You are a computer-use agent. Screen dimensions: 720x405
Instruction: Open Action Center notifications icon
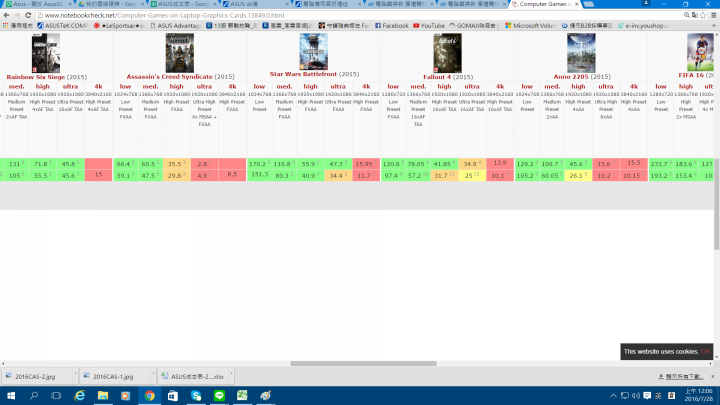pyautogui.click(x=647, y=395)
